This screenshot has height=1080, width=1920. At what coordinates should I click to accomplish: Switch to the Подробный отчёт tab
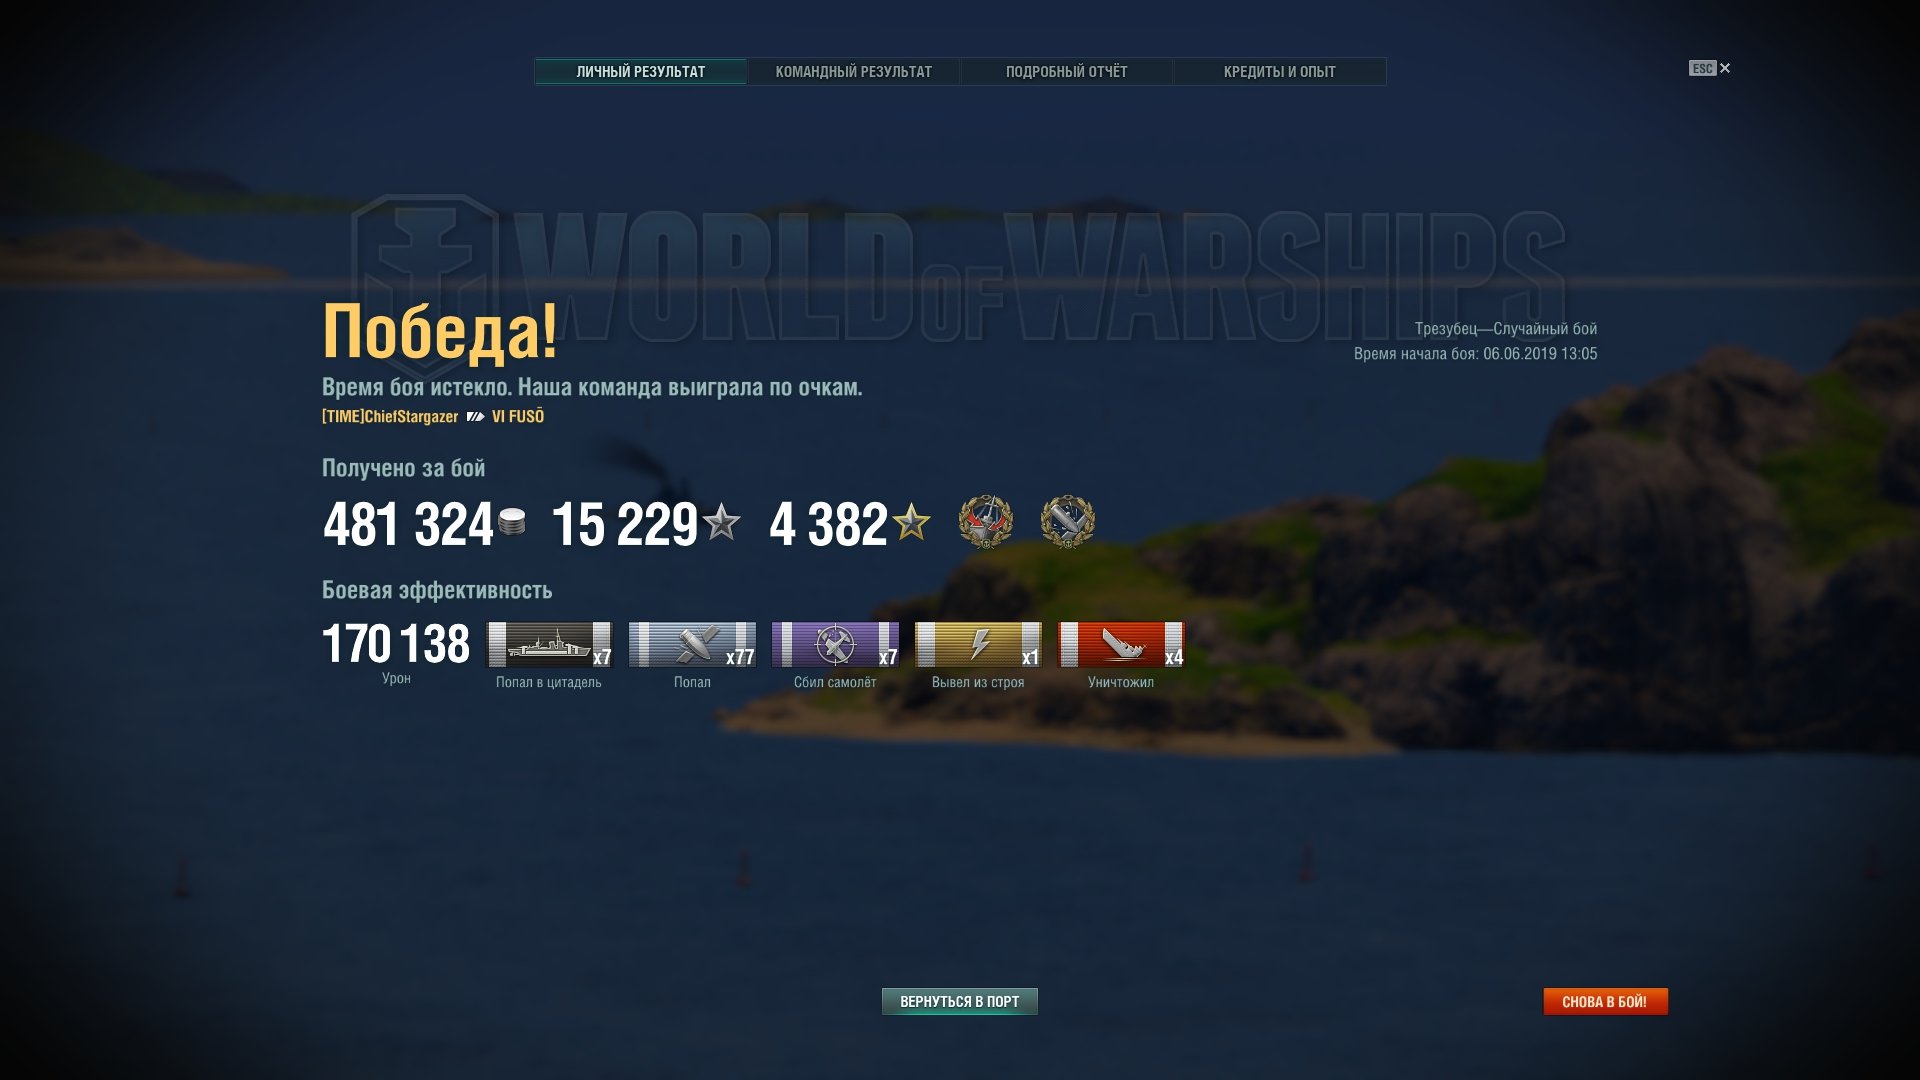1066,72
